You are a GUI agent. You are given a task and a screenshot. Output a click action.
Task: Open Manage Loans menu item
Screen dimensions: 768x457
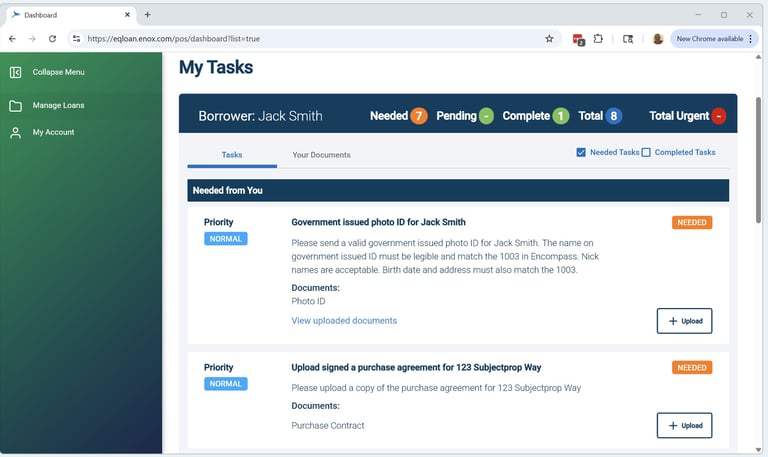click(58, 105)
